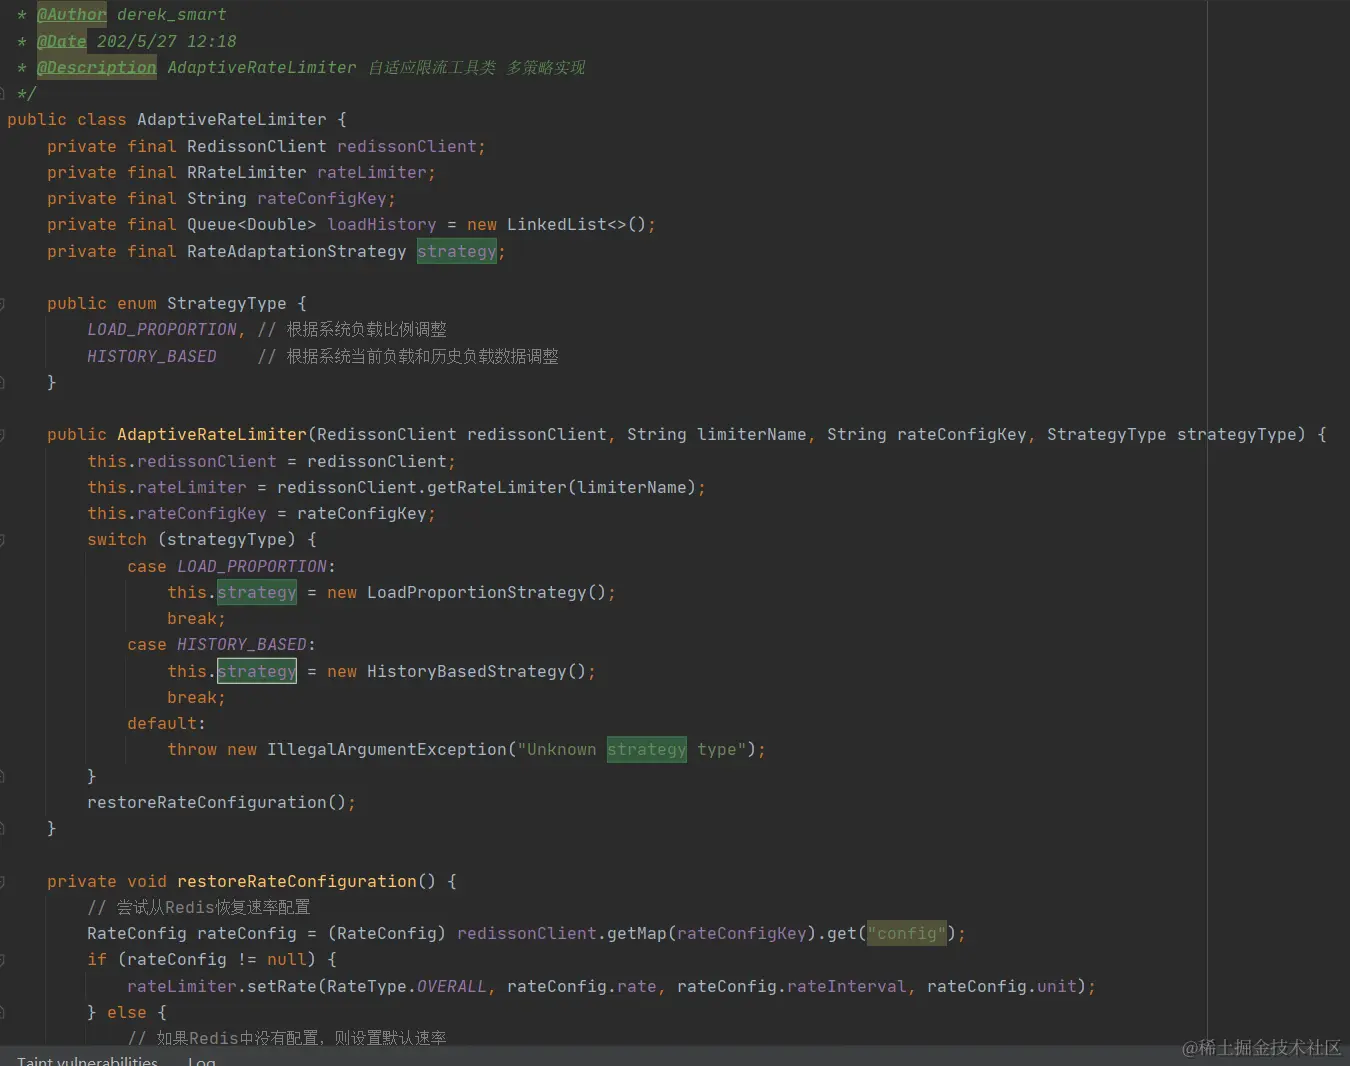Click AdaptiveRateLimiter in the class declaration line
Image resolution: width=1350 pixels, height=1066 pixels.
[x=232, y=120]
